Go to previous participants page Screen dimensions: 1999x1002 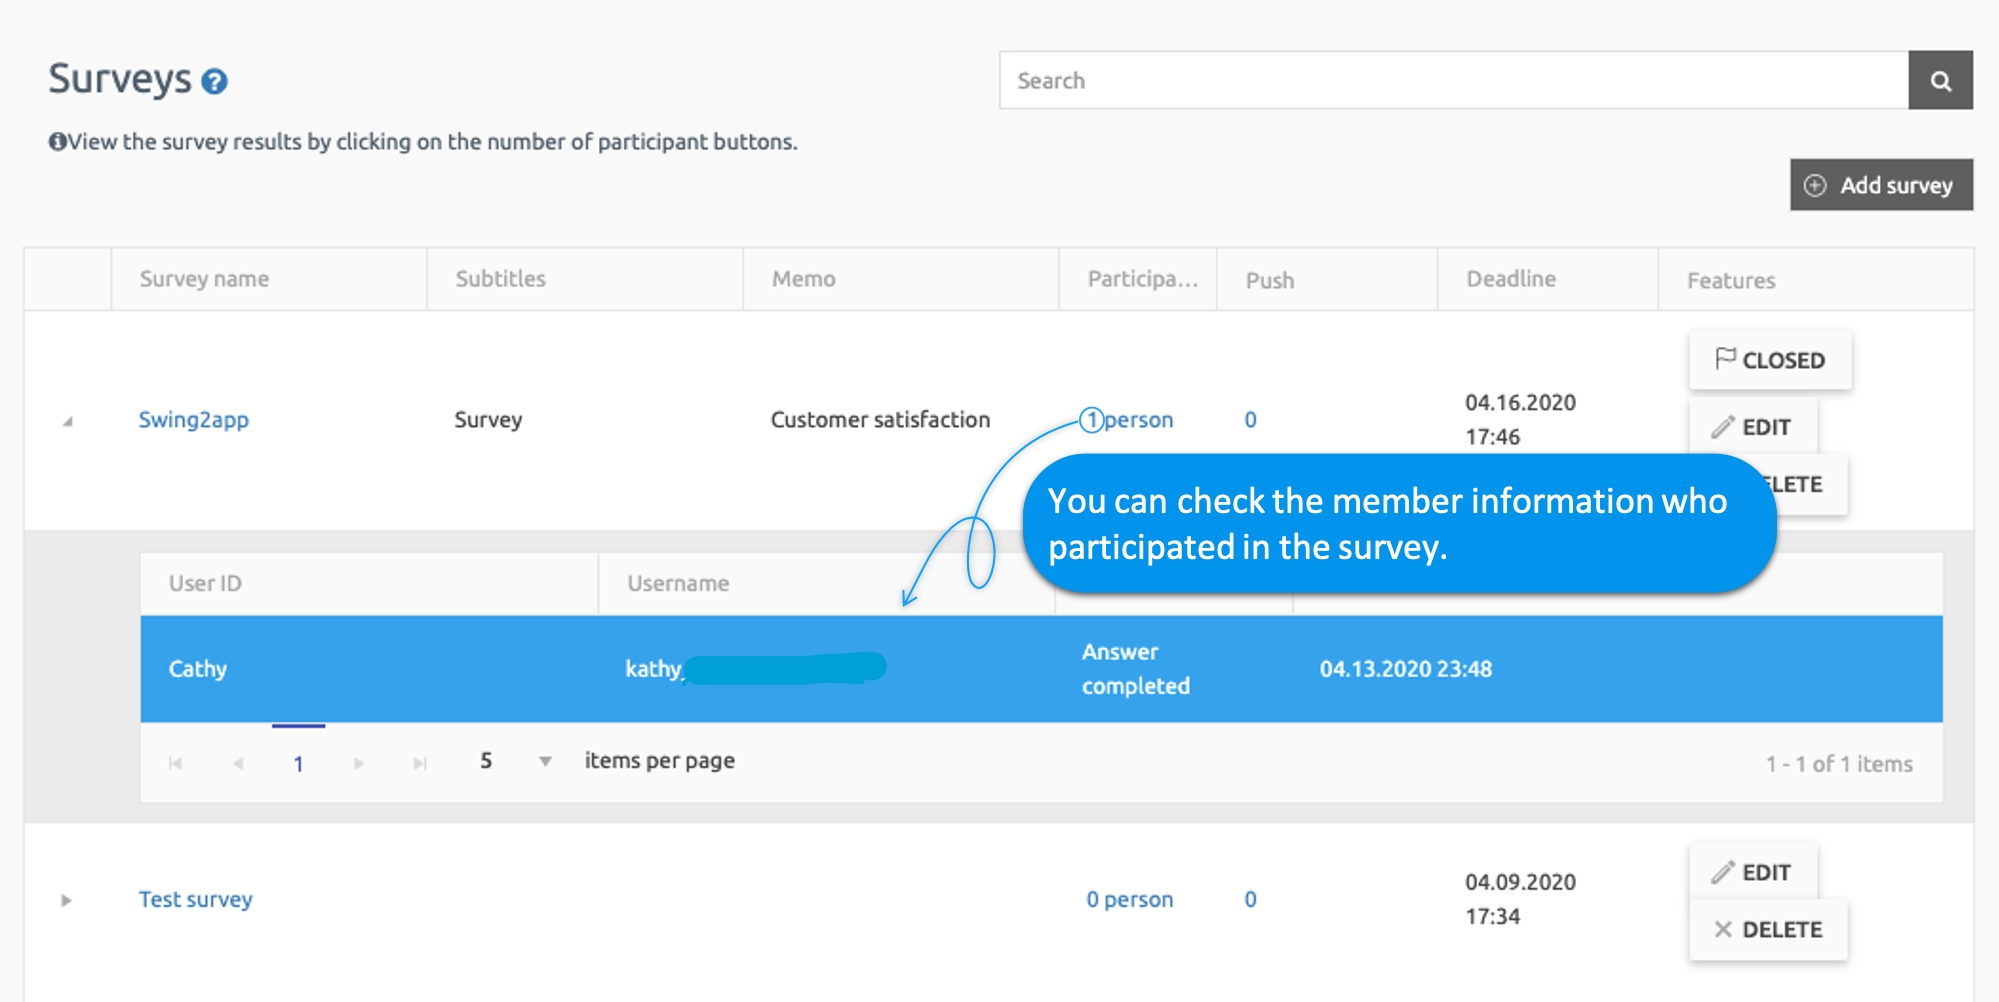(238, 764)
